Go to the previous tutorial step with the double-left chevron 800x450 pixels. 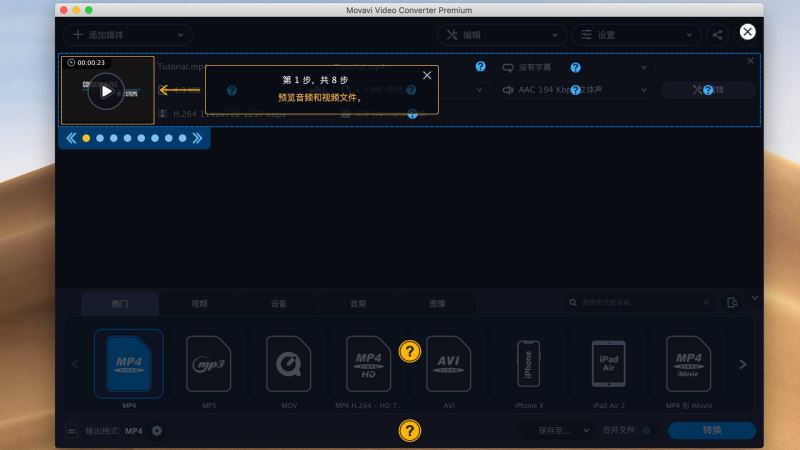71,138
